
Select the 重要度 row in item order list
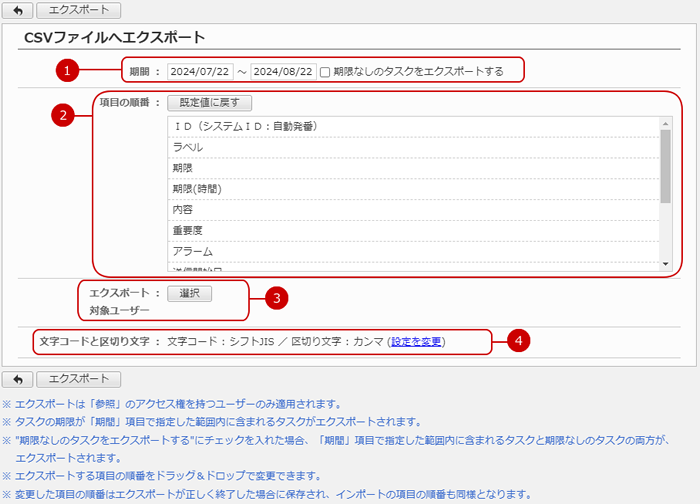pyautogui.click(x=413, y=231)
